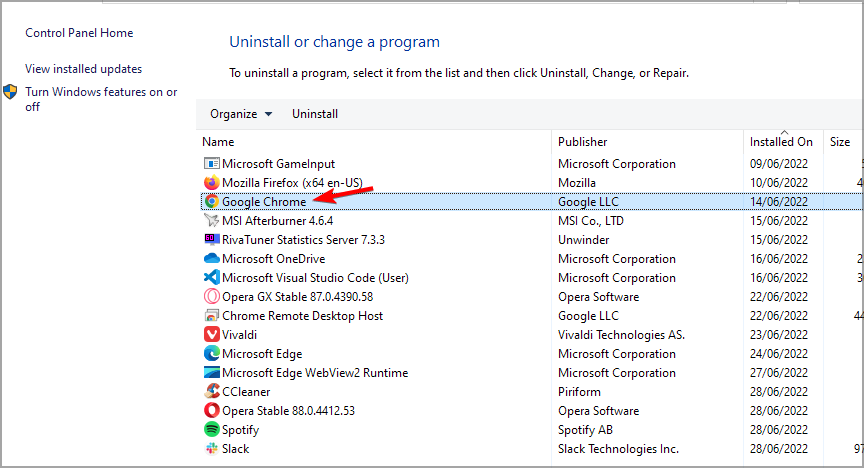Click the Mozilla publisher cell
The height and width of the screenshot is (468, 864).
576,182
